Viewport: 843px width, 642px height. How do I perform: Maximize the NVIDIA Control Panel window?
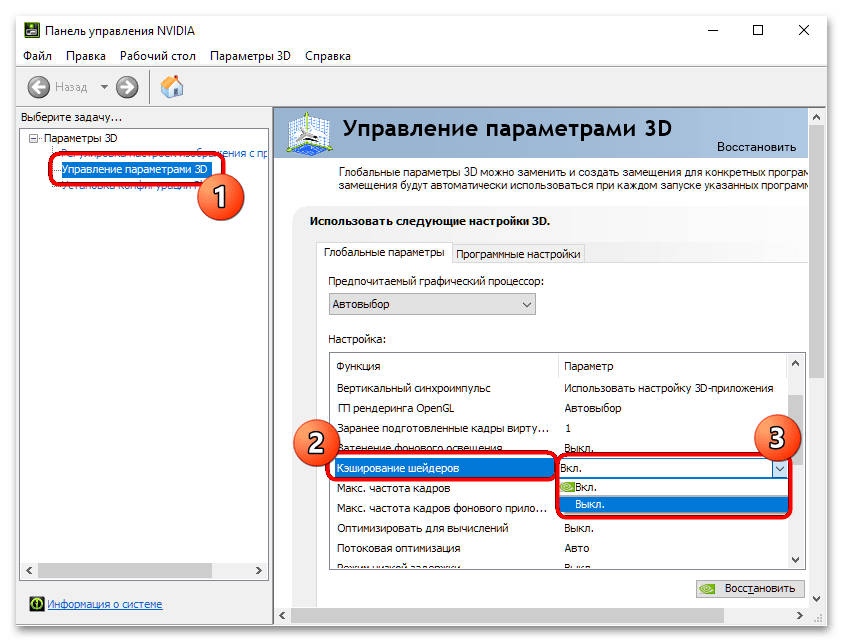coord(758,31)
